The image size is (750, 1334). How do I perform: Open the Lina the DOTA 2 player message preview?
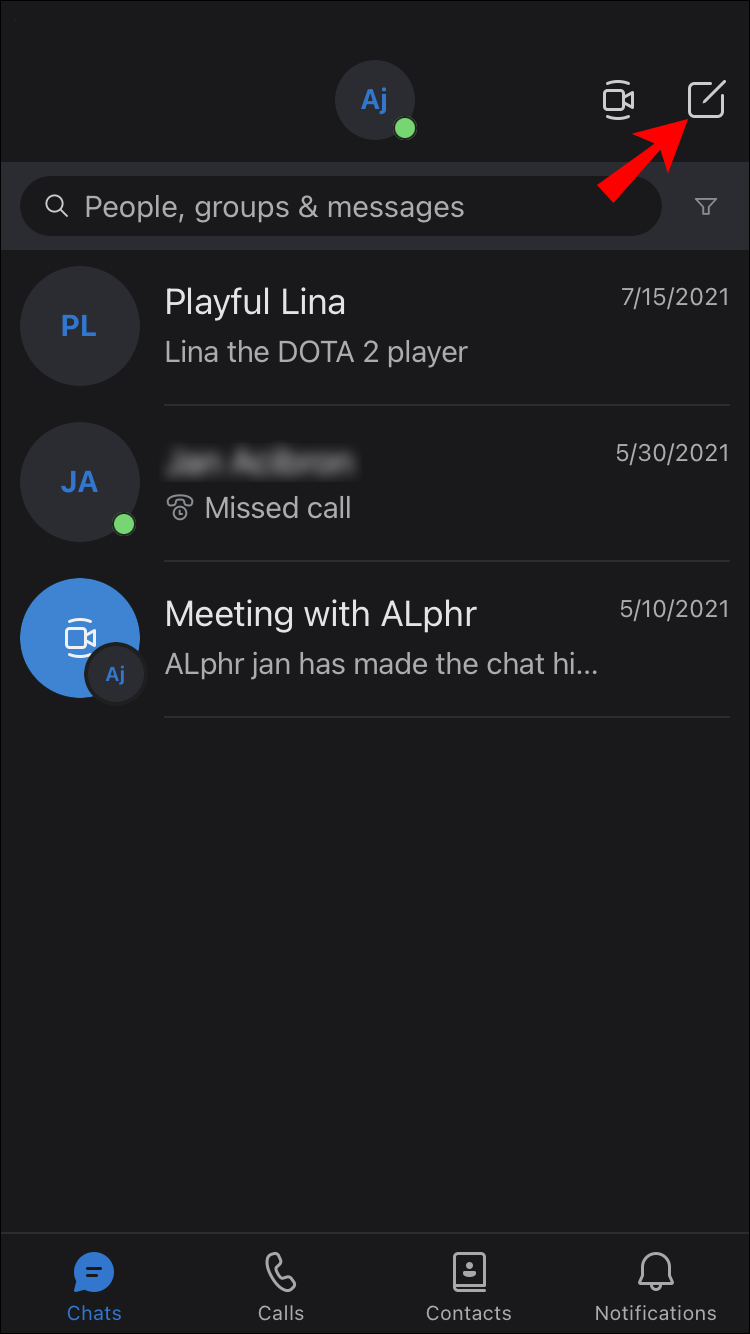point(316,352)
